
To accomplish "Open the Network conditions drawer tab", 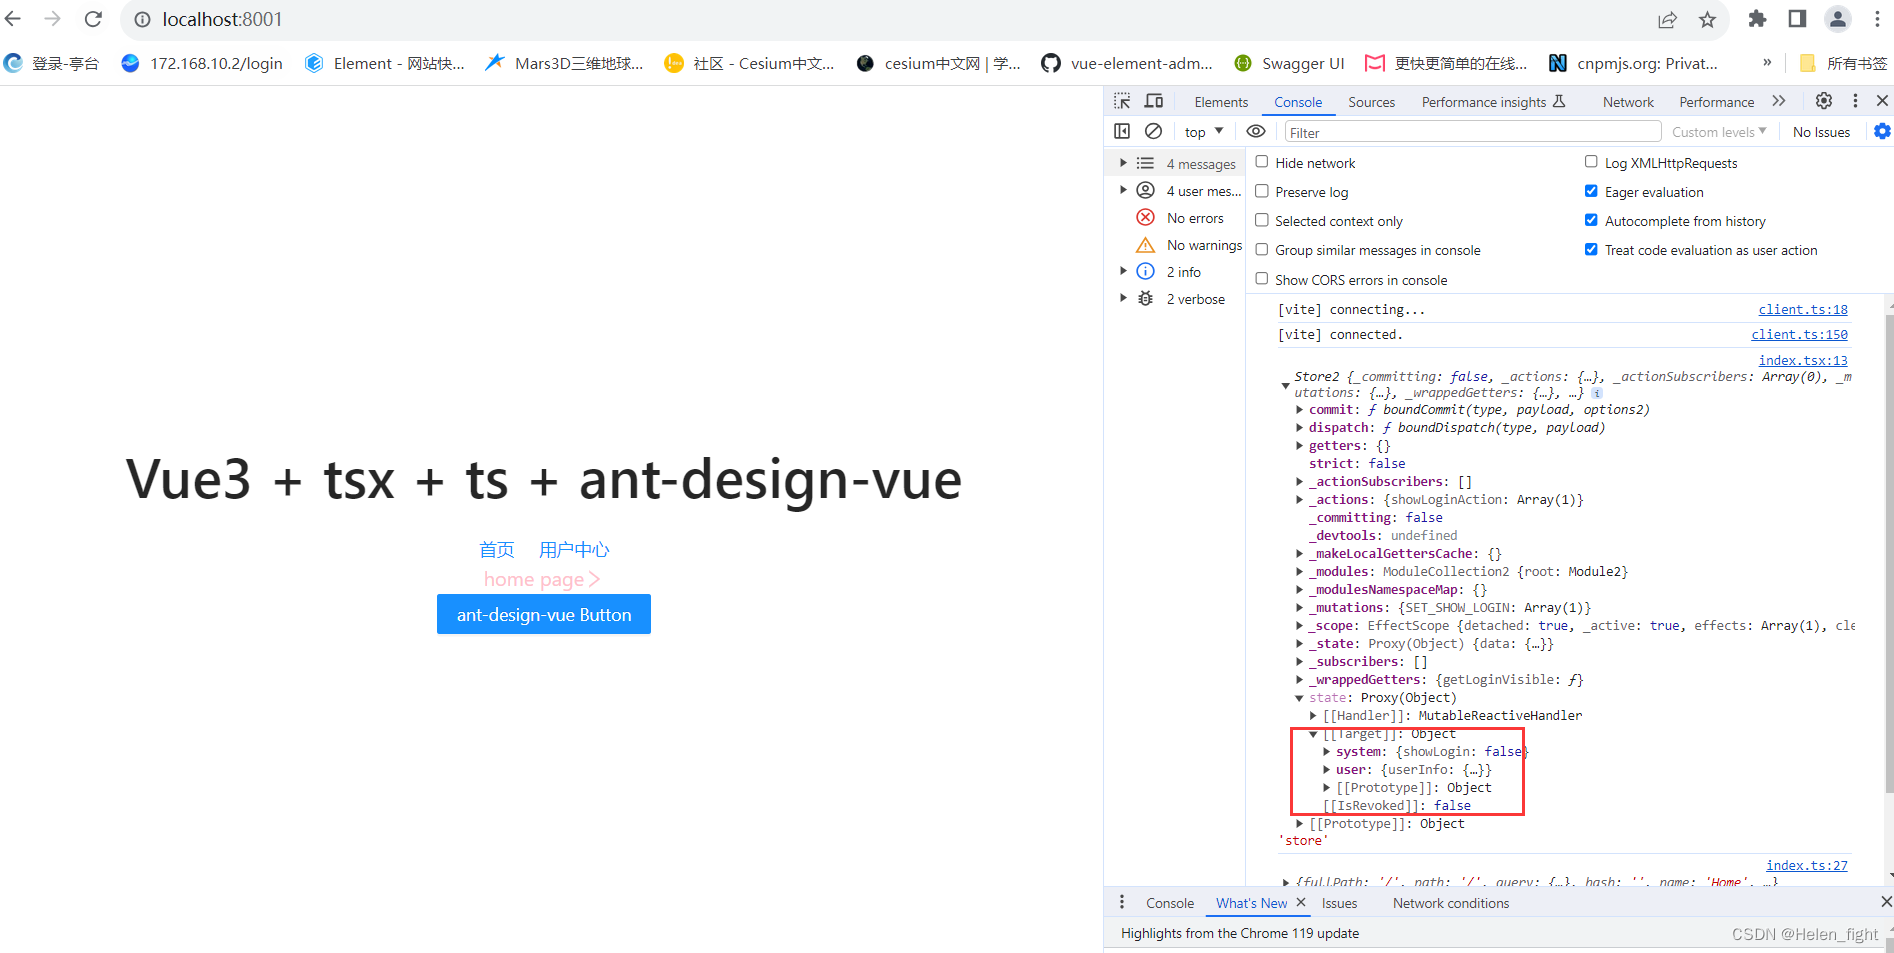I will 1451,903.
